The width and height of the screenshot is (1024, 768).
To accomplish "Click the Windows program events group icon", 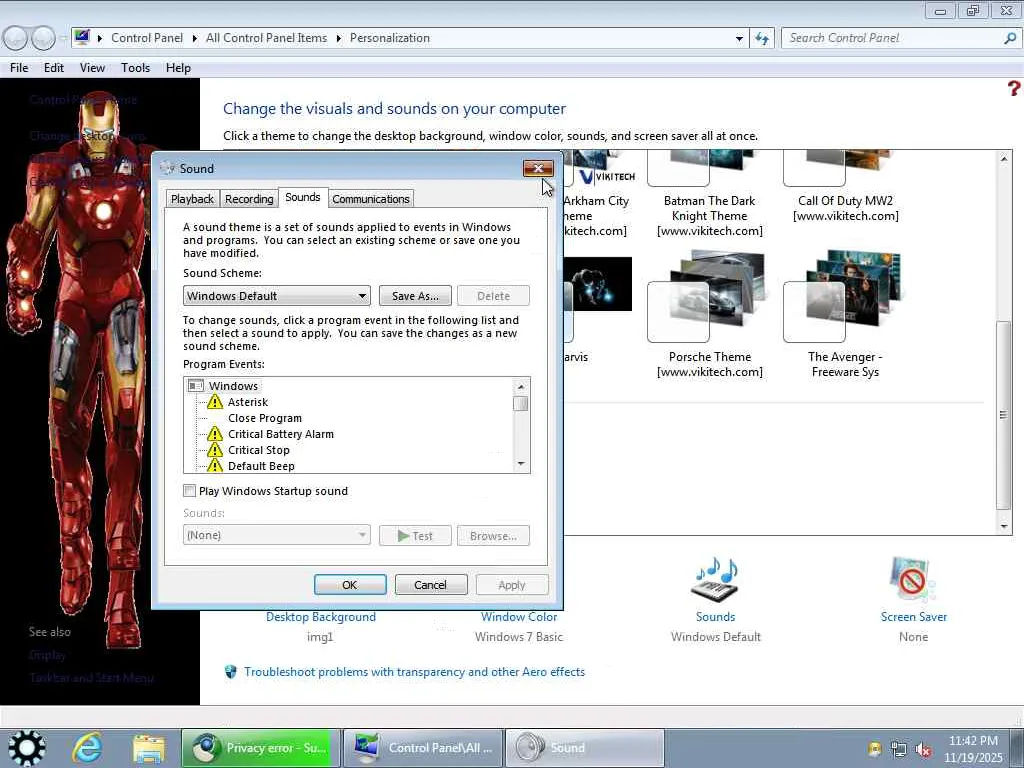I will click(x=195, y=386).
